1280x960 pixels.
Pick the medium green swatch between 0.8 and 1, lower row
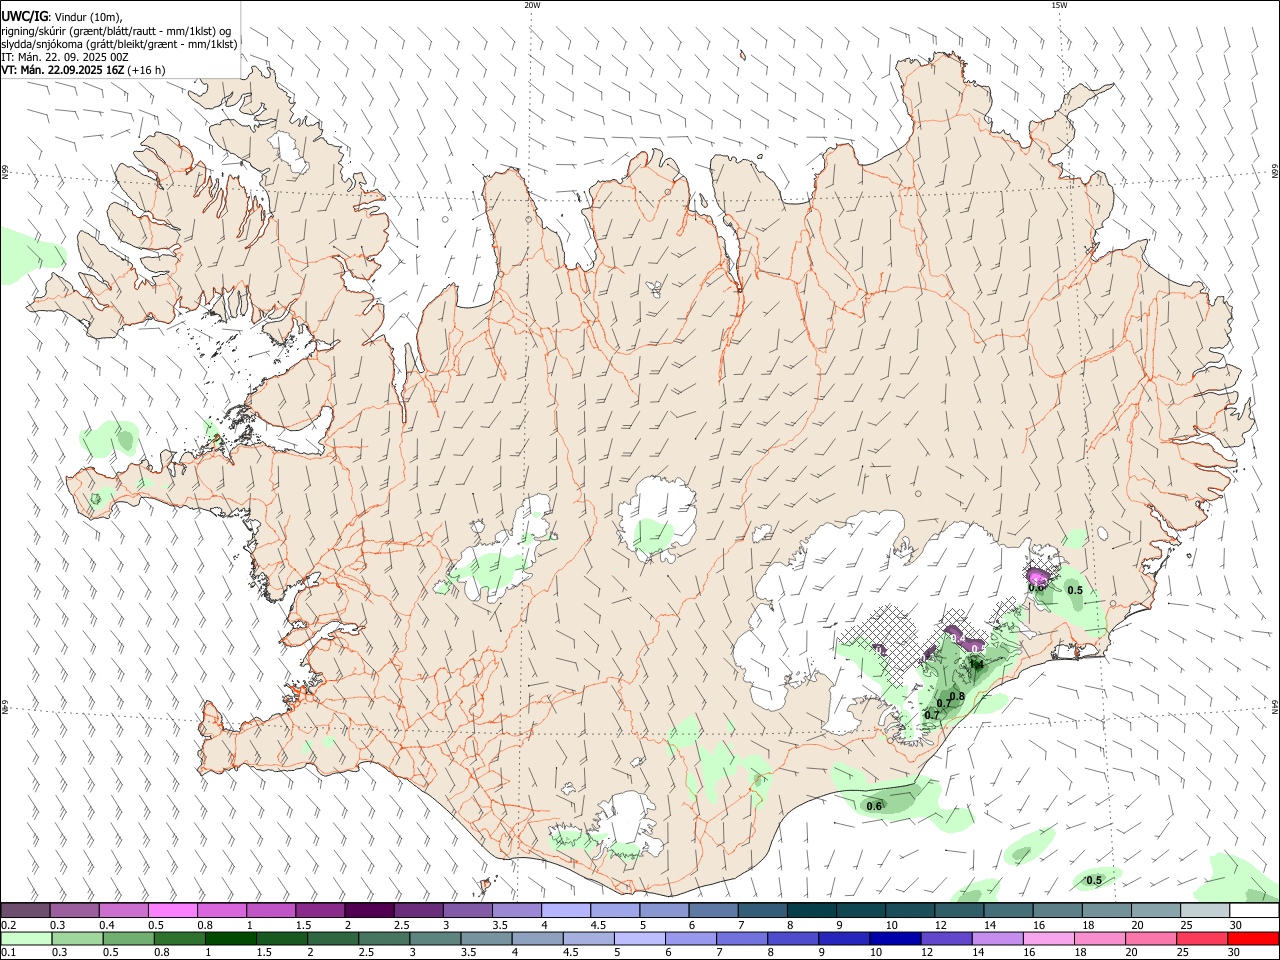coord(180,938)
